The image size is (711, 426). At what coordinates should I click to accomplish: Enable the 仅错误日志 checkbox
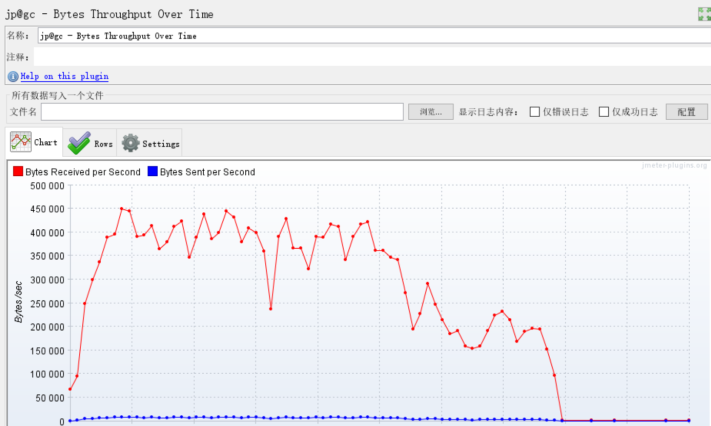[x=535, y=112]
